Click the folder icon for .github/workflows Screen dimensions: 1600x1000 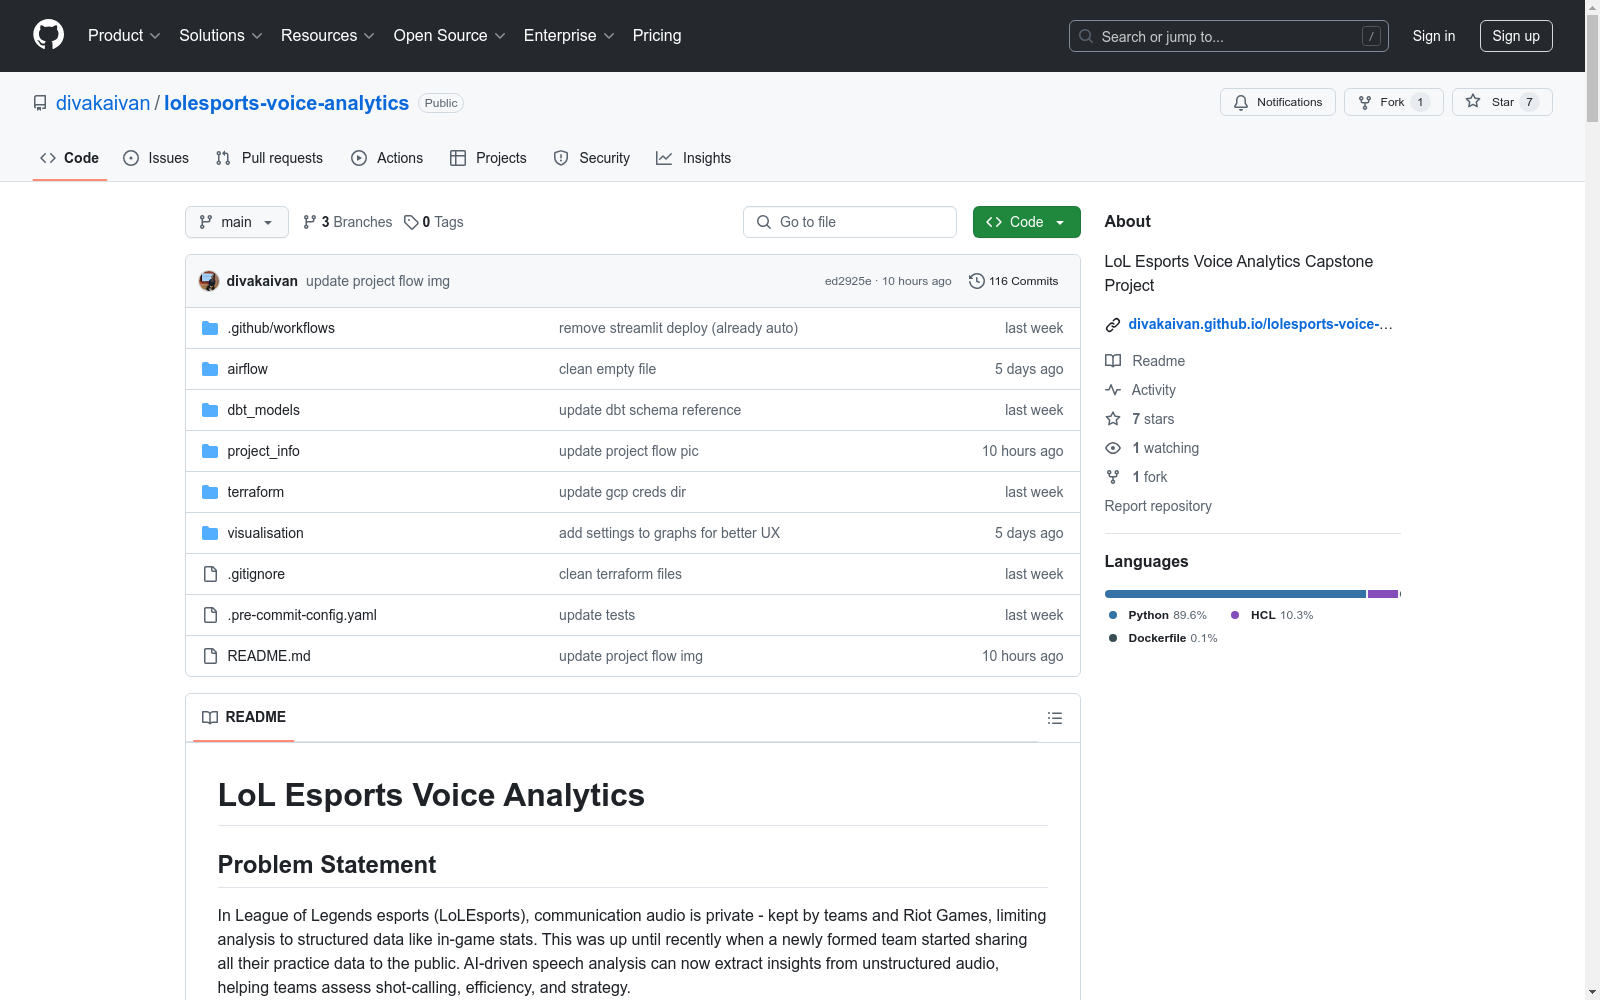[x=210, y=328]
